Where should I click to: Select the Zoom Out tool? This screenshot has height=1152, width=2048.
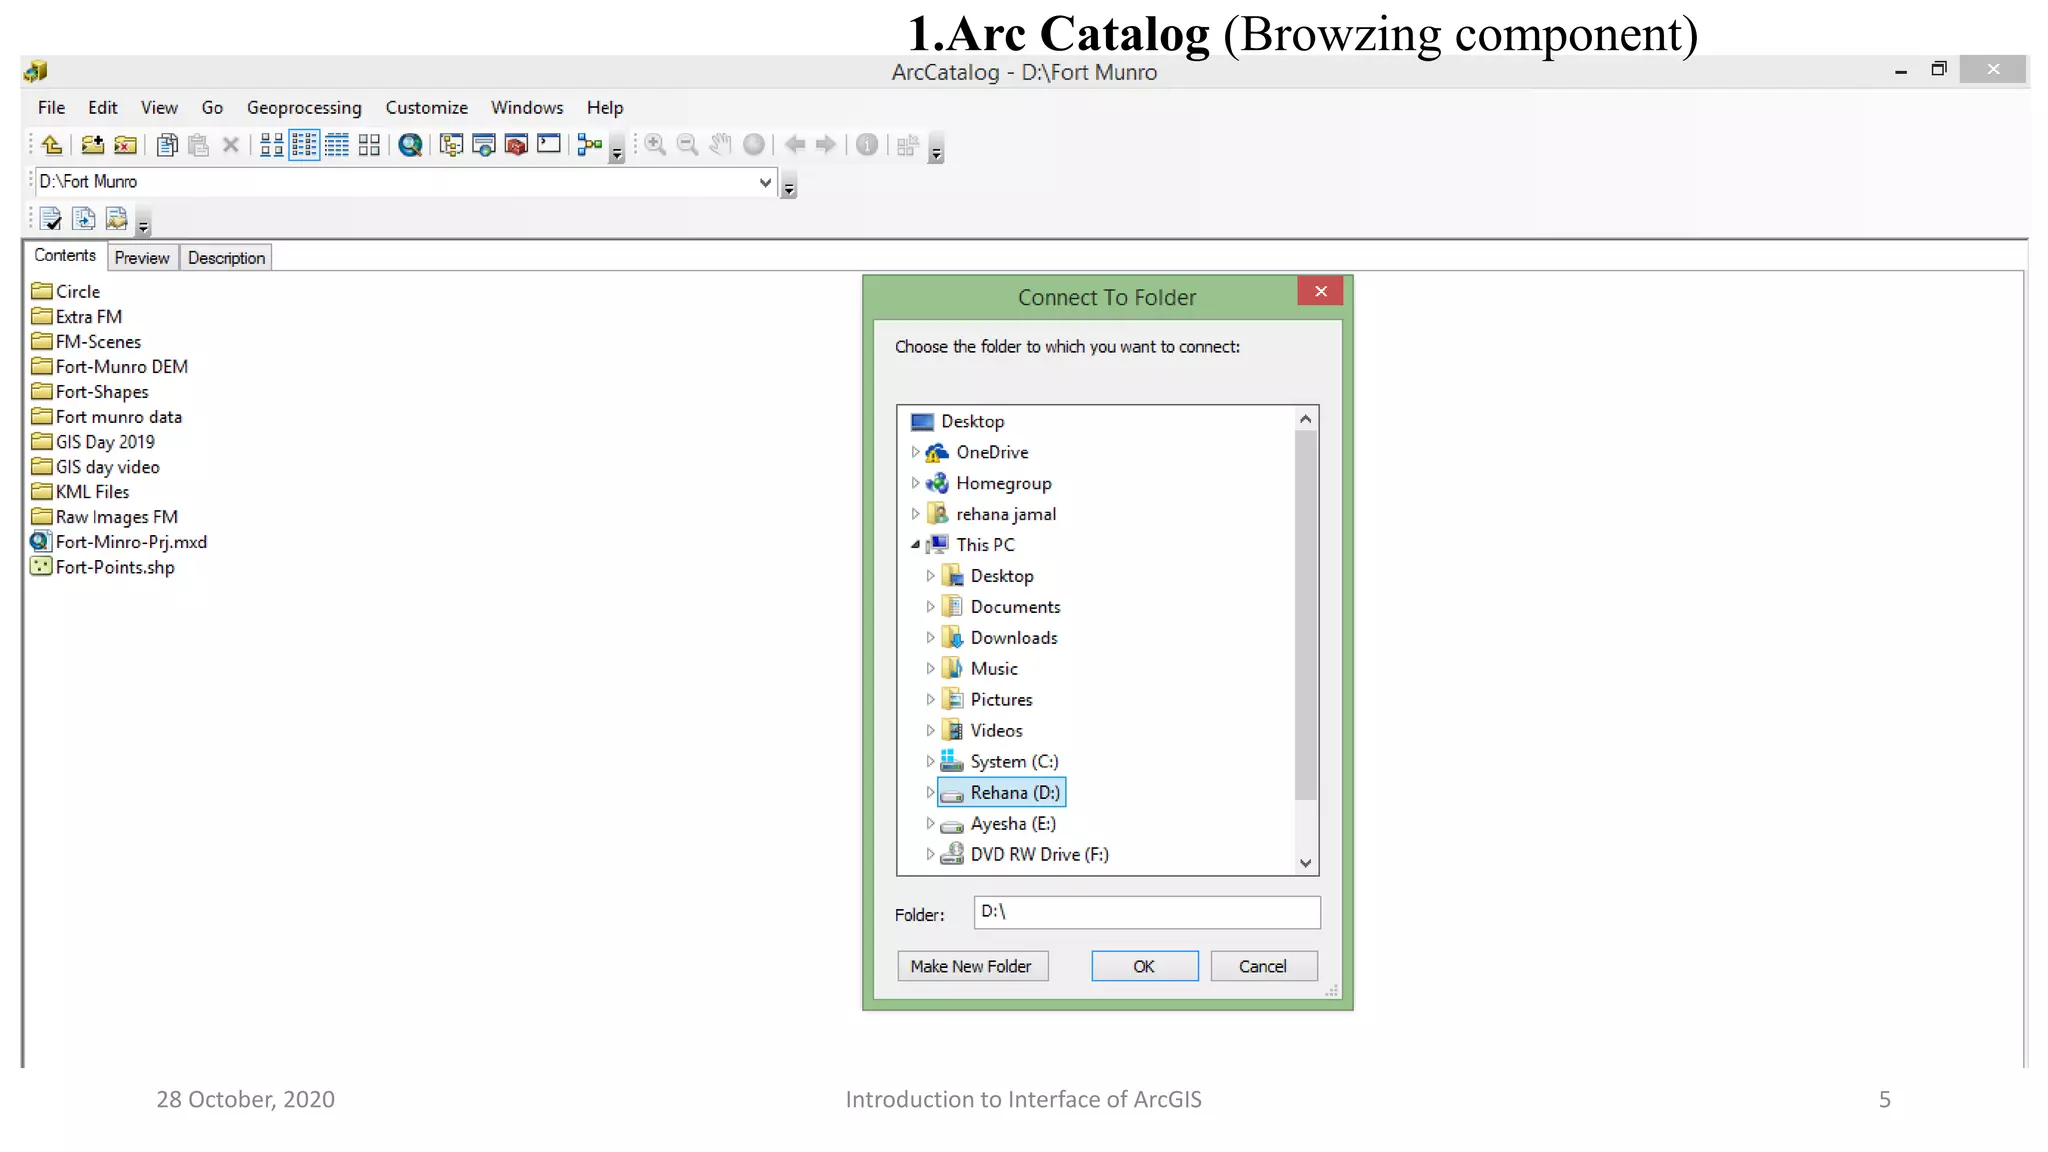(687, 145)
